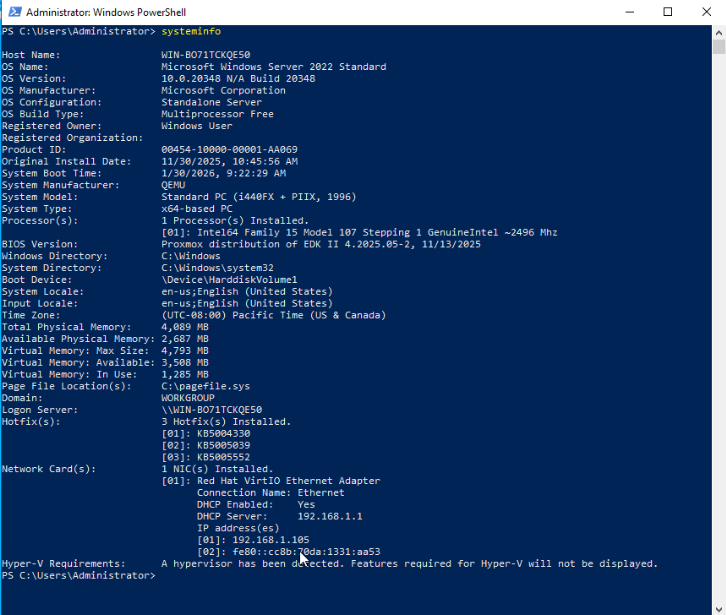Click the 'Registered Organization:' label
Screen dimensions: 726x615
[x=72, y=138]
